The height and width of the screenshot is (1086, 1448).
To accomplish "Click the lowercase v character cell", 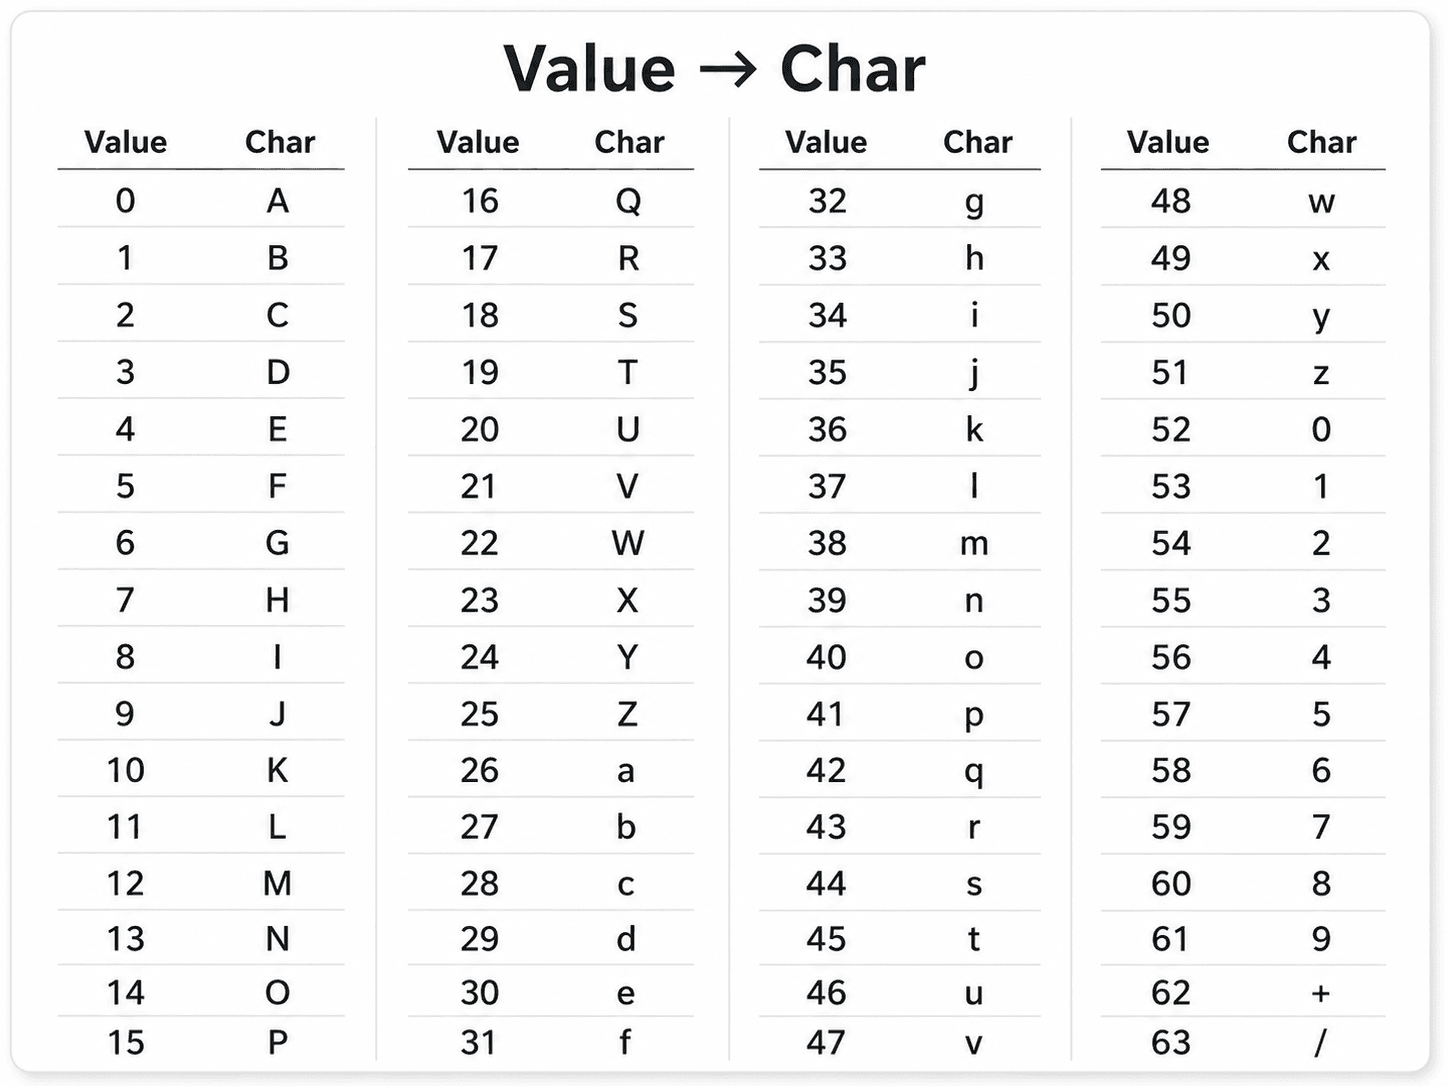I will tap(974, 1044).
